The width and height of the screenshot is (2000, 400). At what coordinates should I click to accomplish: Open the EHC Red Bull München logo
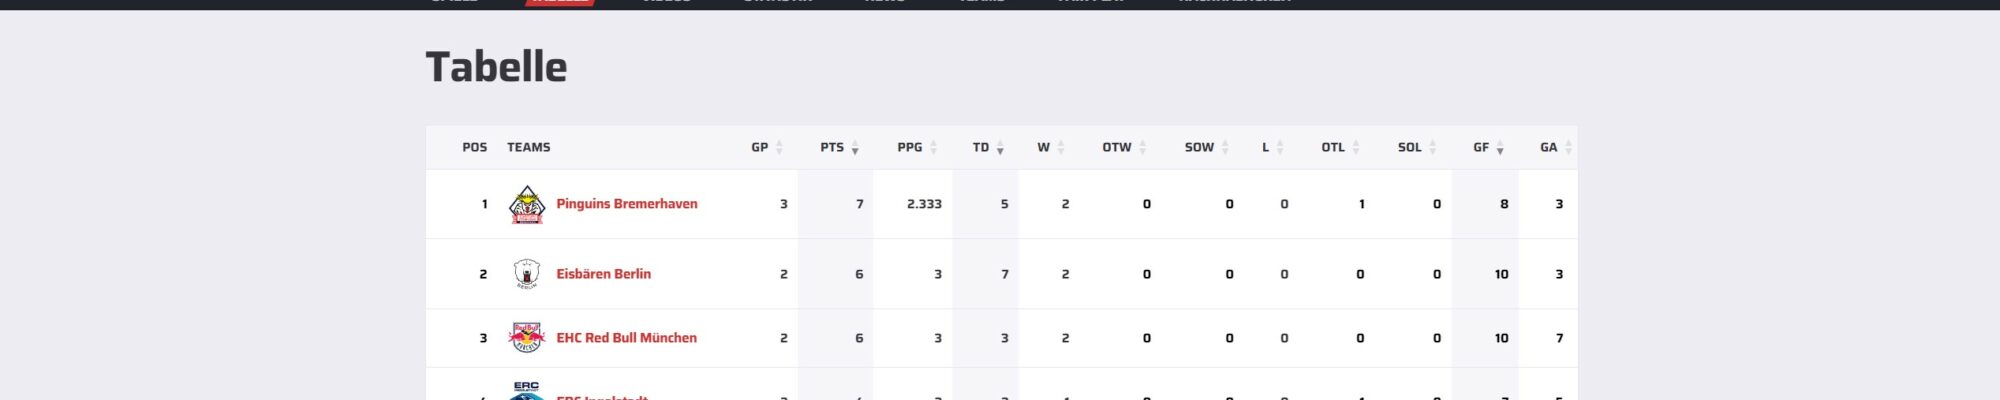tap(526, 338)
